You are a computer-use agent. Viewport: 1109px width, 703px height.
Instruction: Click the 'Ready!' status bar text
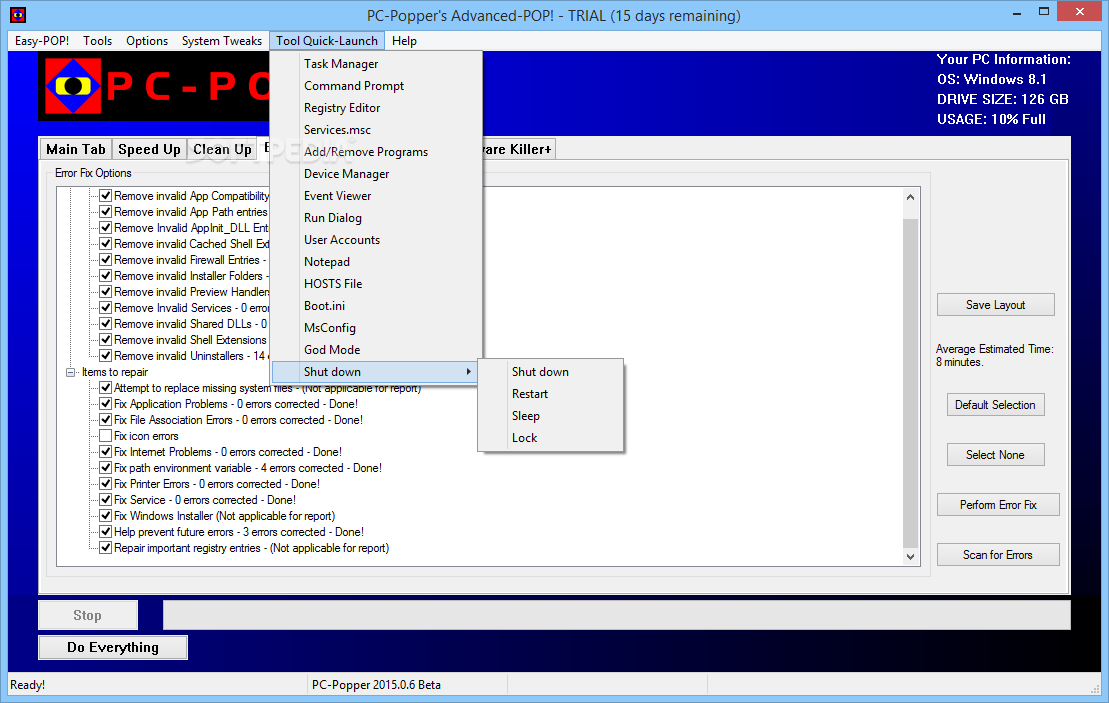pos(28,685)
